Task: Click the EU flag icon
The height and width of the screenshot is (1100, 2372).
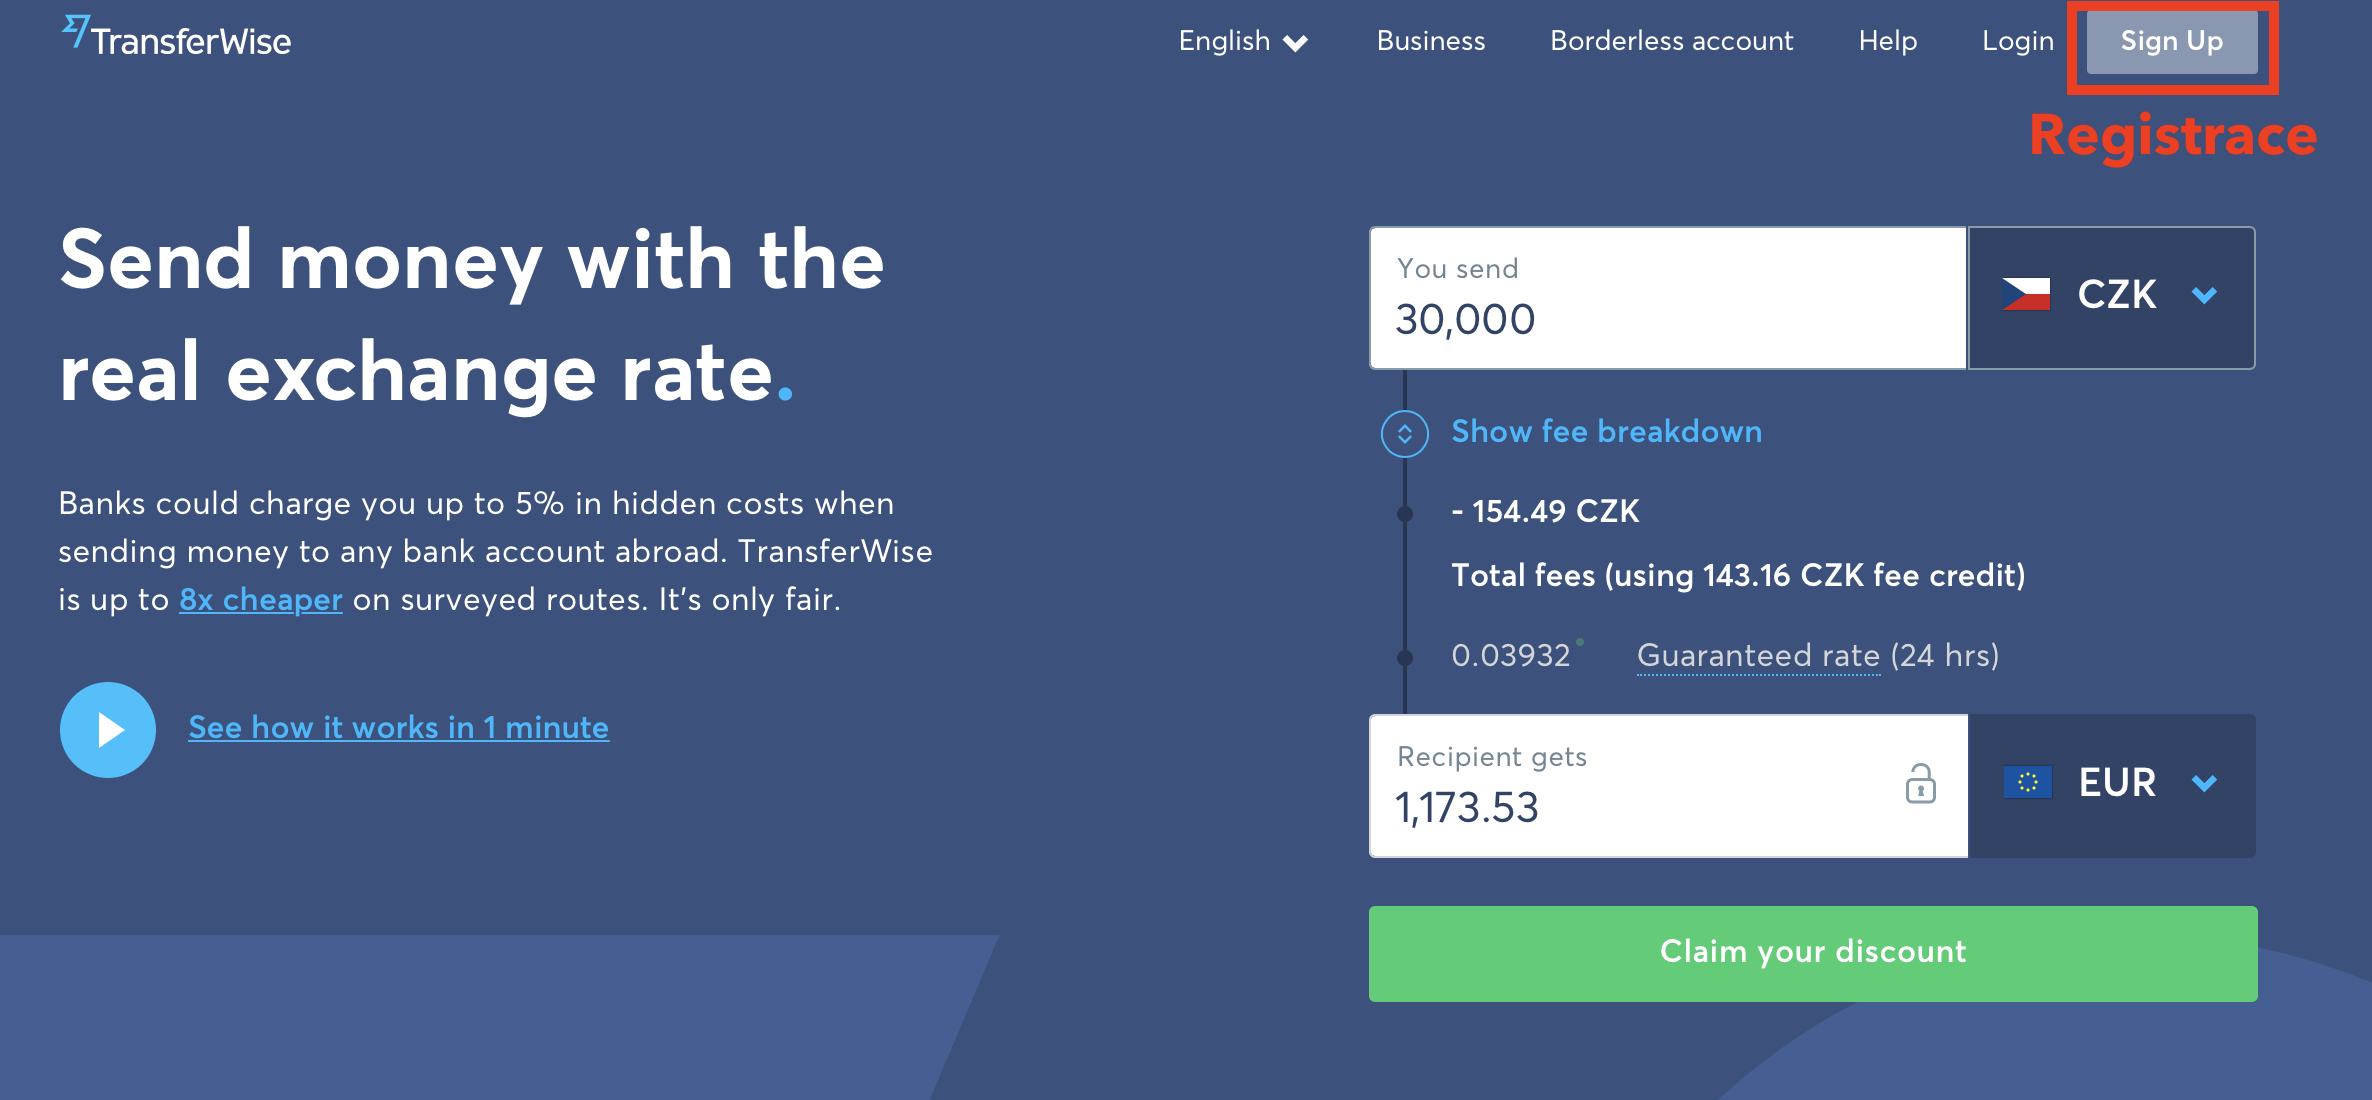Action: (x=2027, y=783)
